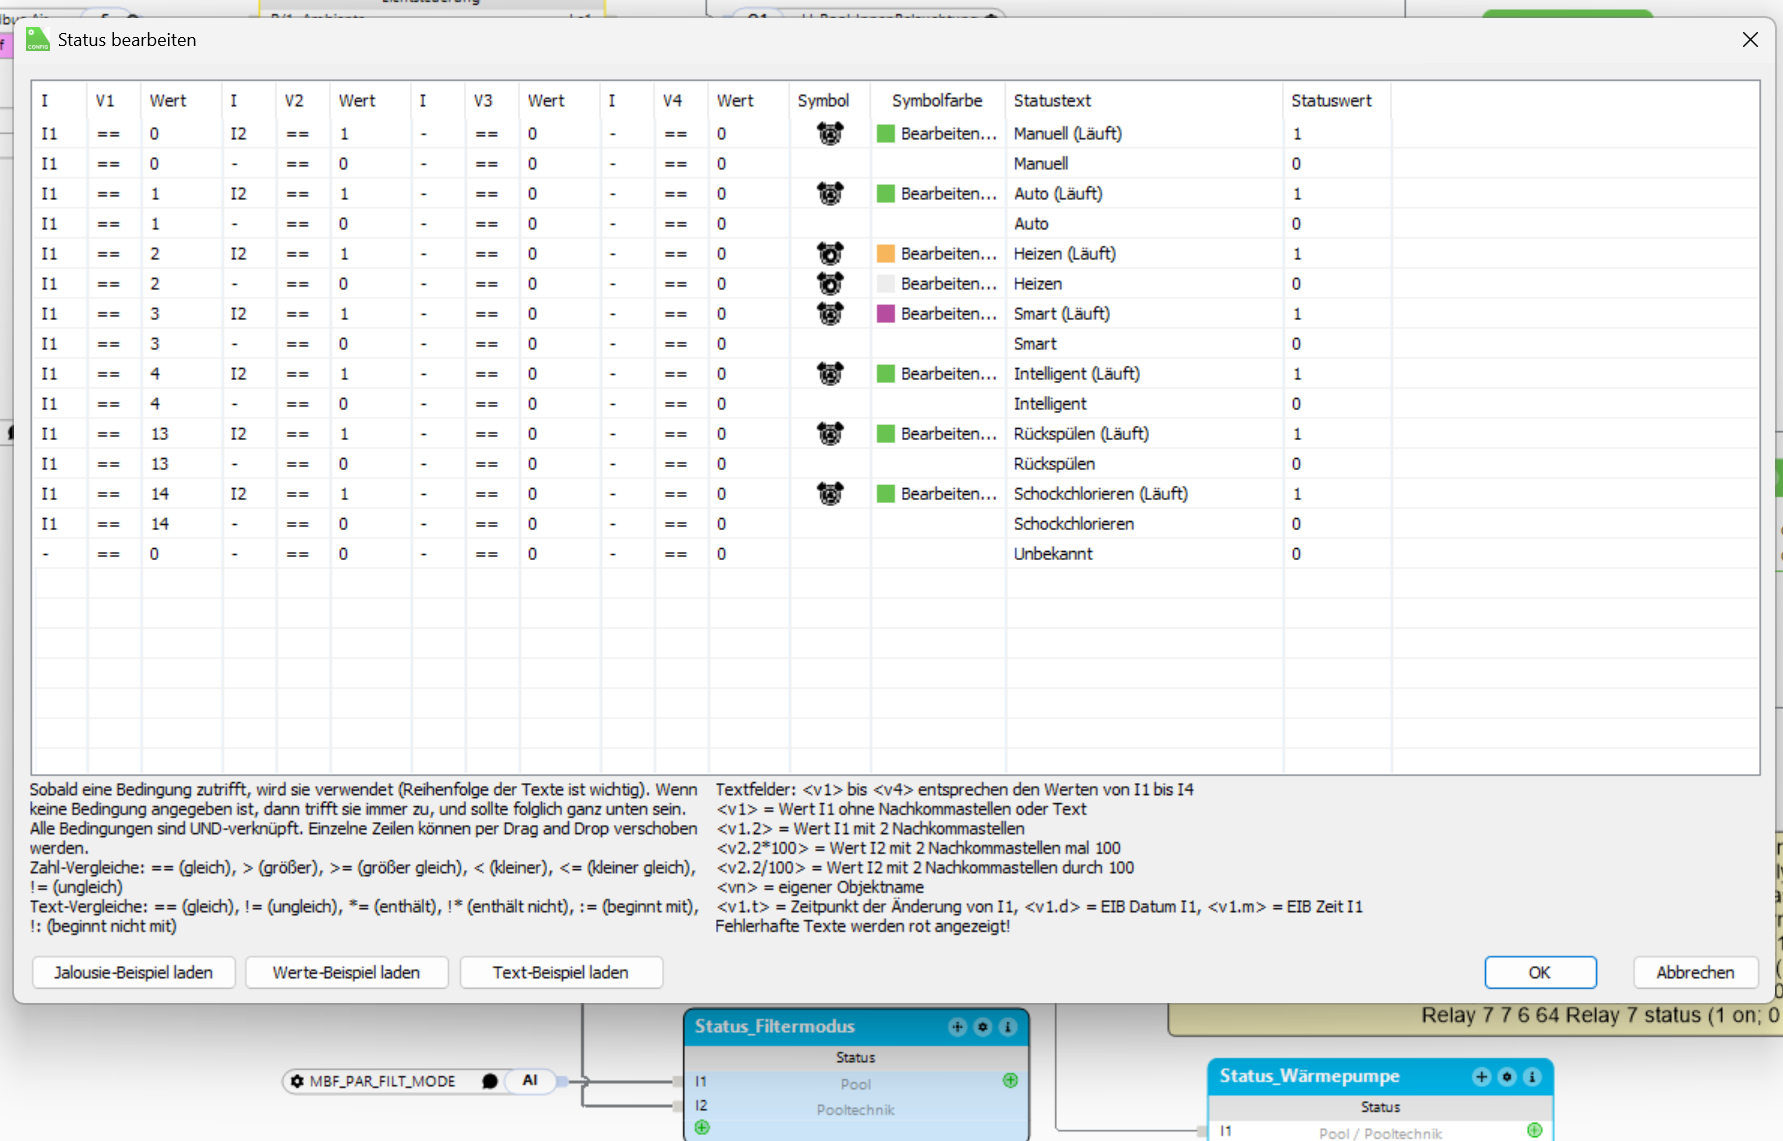Viewport: 1783px width, 1141px height.
Task: Open gear settings on Status_Filtermodus block
Action: (983, 1027)
